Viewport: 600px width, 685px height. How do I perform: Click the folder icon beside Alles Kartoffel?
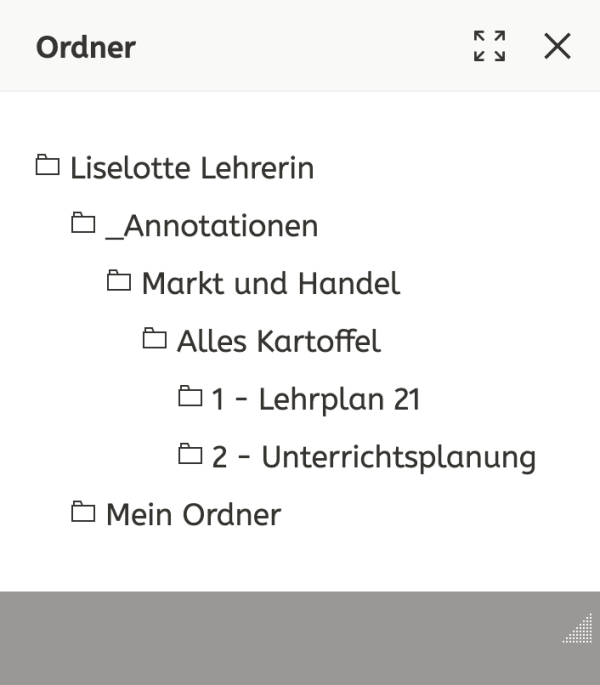click(155, 338)
